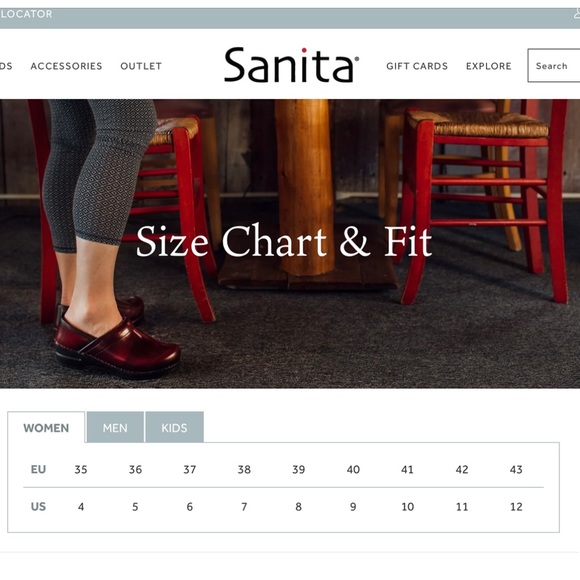Image resolution: width=580 pixels, height=580 pixels.
Task: Click the LOCATOR link in top bar
Action: pyautogui.click(x=26, y=14)
